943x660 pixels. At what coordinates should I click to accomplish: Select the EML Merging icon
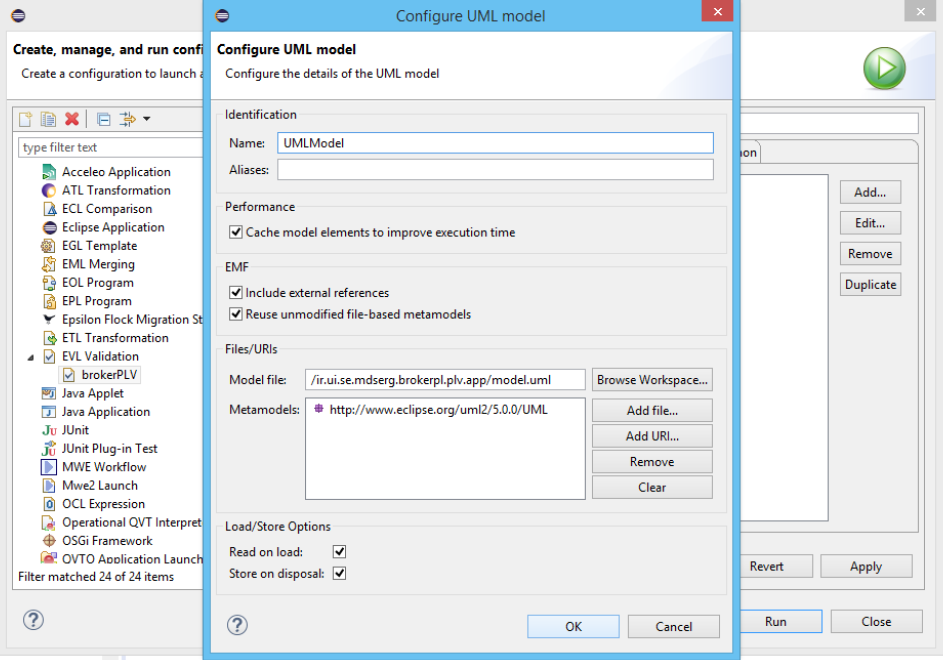point(49,265)
